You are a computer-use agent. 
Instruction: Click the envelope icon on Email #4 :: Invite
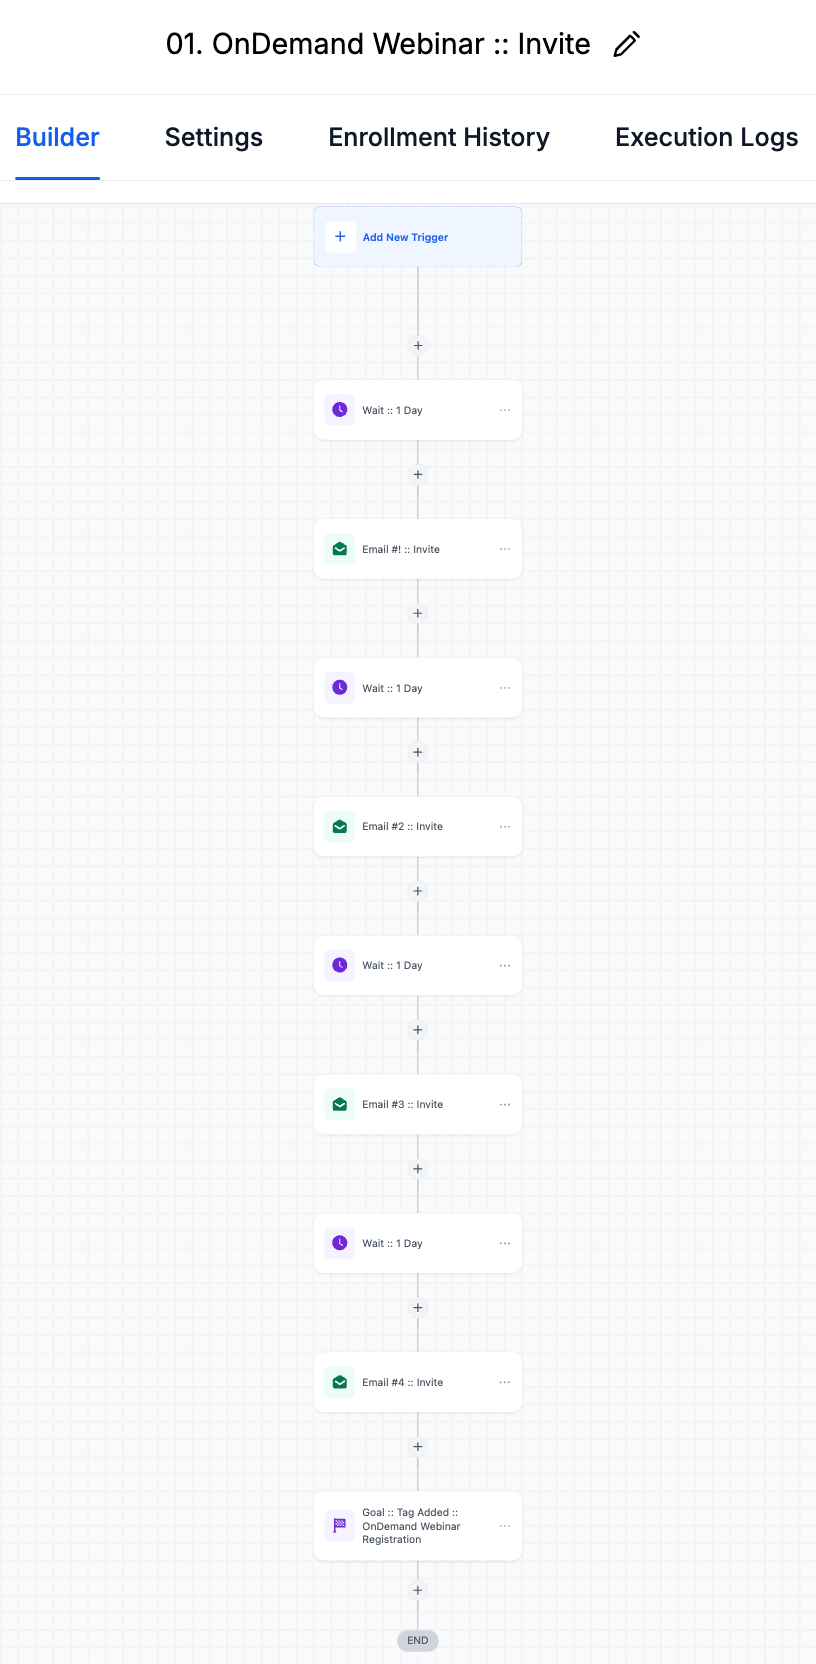[x=340, y=1382]
